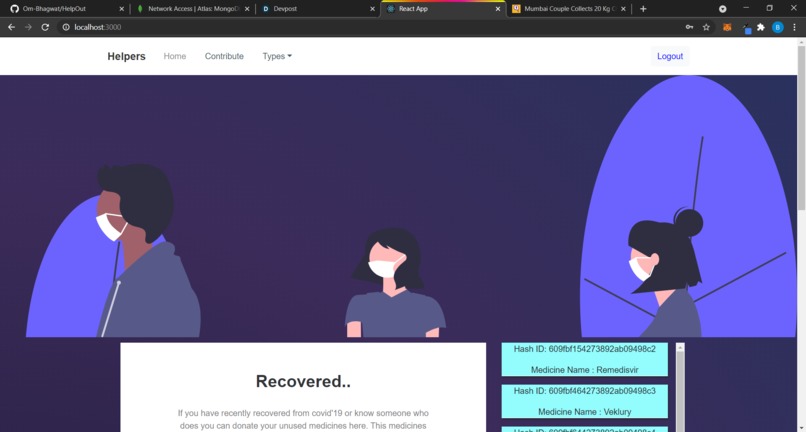This screenshot has height=432, width=806.
Task: Select the React App tab
Action: (443, 9)
